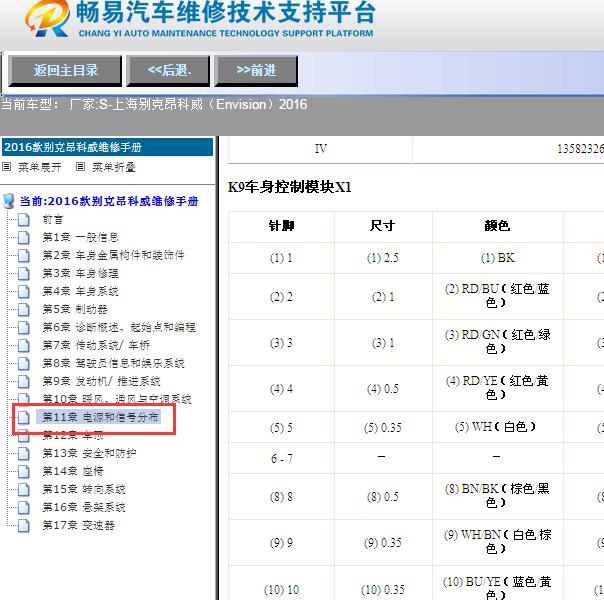
Task: Click the page icon beside 第14章
Action: click(23, 471)
